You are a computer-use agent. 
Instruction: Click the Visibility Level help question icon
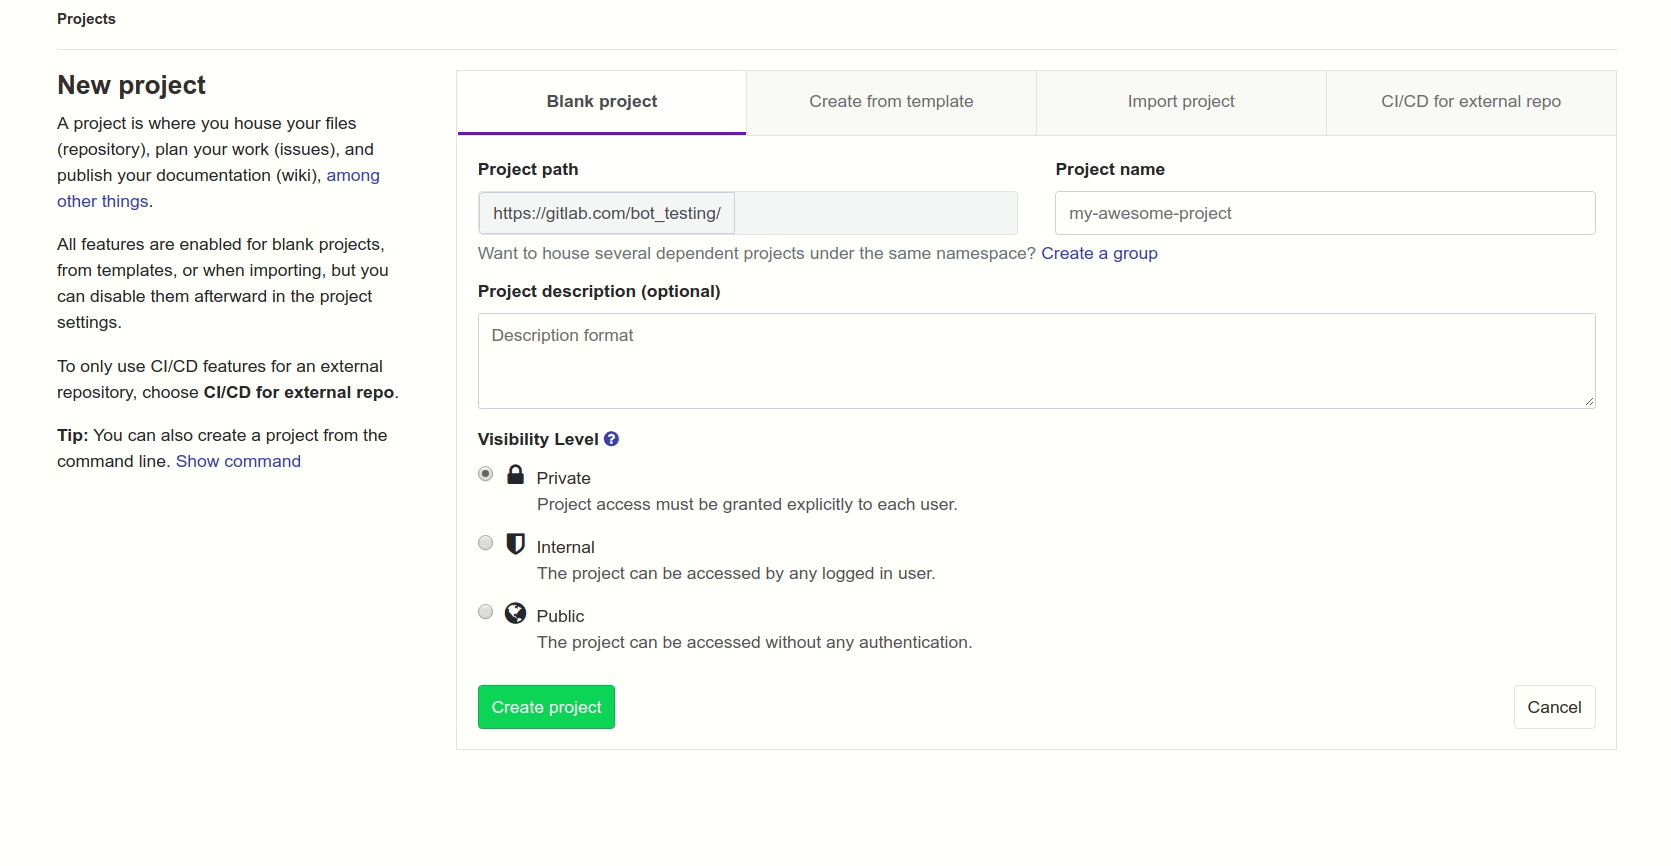611,439
